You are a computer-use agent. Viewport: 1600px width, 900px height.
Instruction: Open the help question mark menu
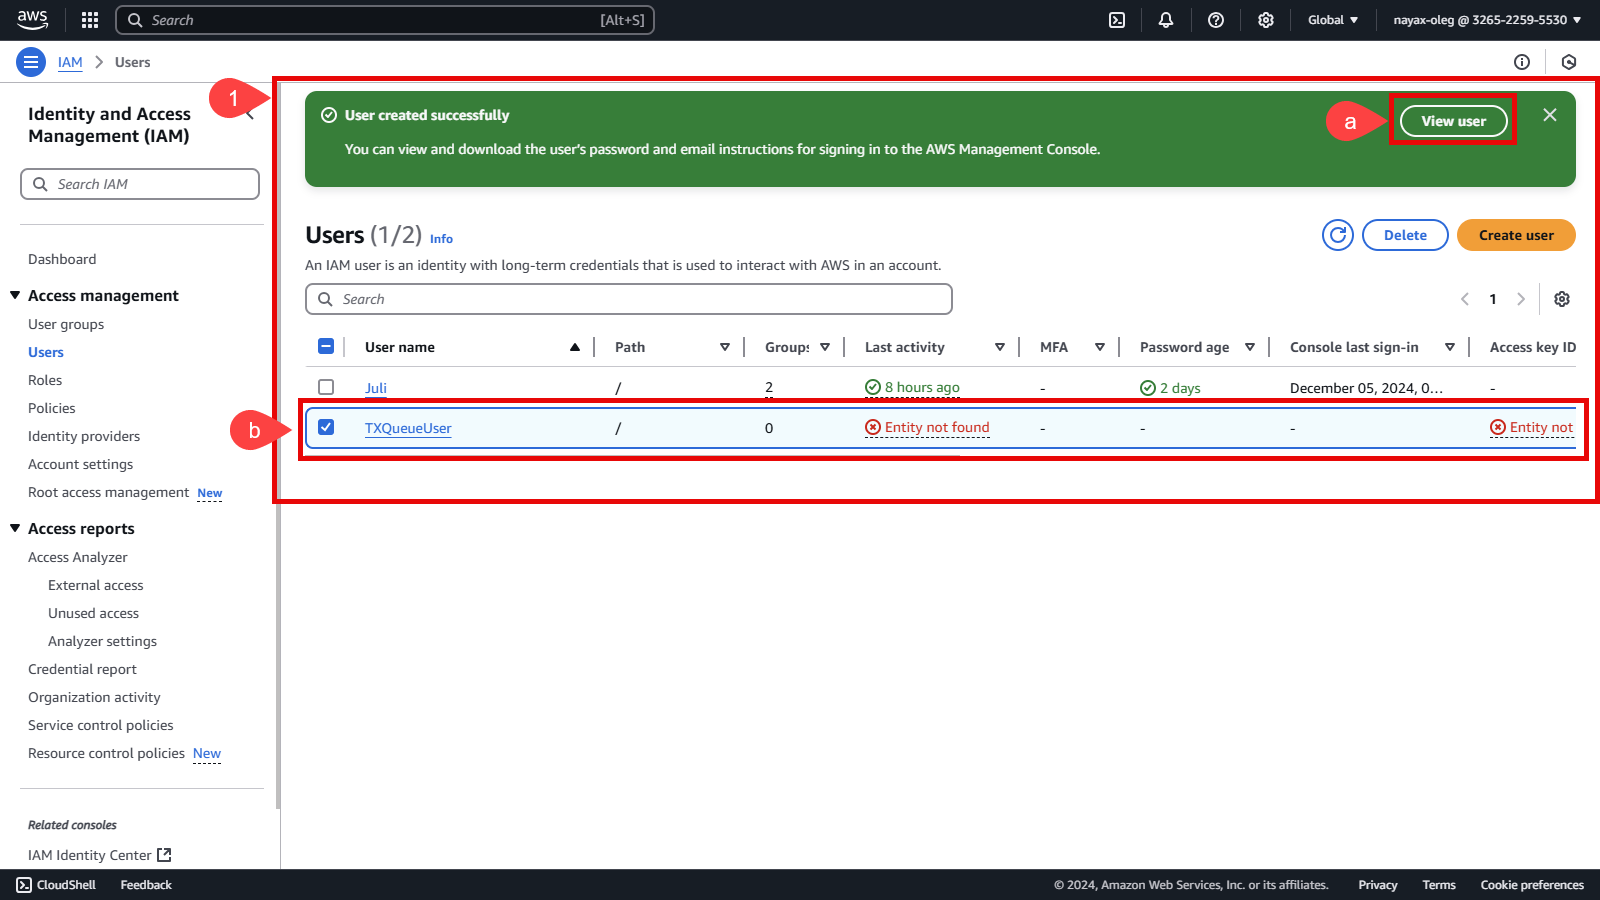(1216, 20)
